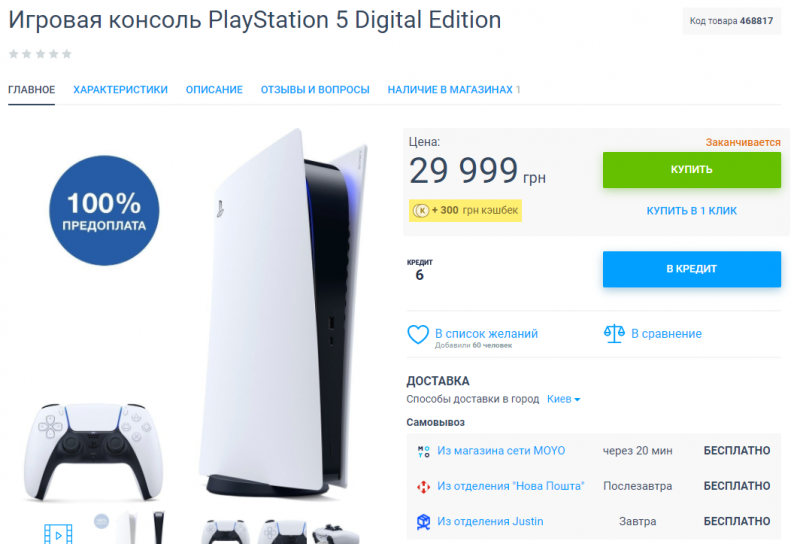The height and width of the screenshot is (544, 800).
Task: Click the MOYO store pickup icon
Action: coord(423,451)
